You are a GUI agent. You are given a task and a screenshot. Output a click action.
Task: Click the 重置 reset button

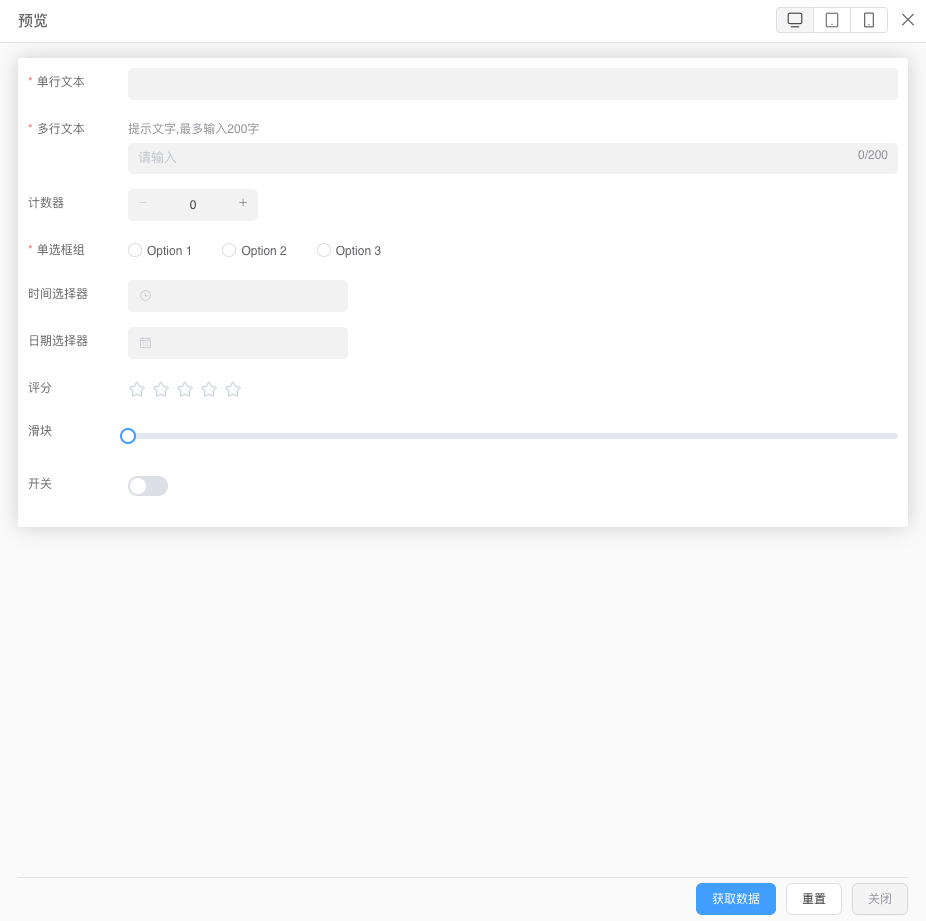814,899
